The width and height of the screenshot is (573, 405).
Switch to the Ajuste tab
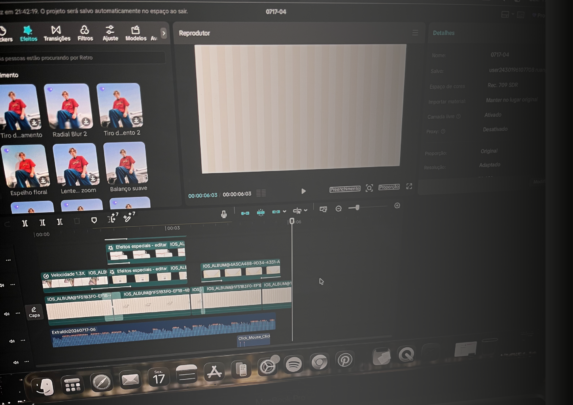(x=110, y=33)
